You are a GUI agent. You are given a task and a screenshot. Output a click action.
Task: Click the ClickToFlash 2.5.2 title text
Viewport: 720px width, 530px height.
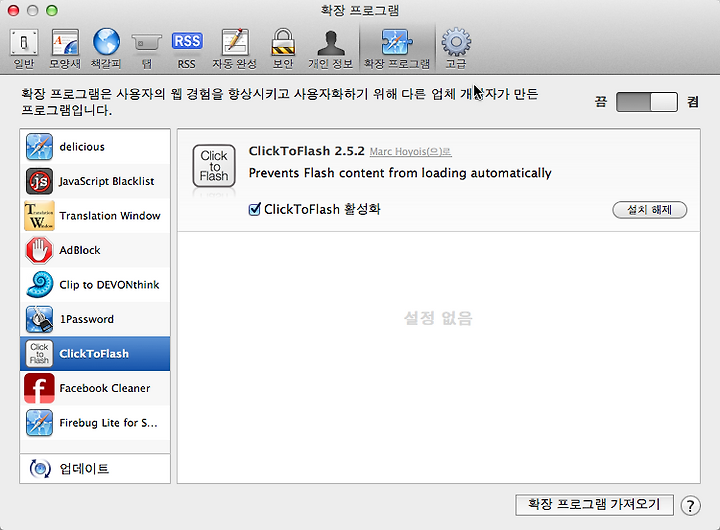tap(306, 151)
